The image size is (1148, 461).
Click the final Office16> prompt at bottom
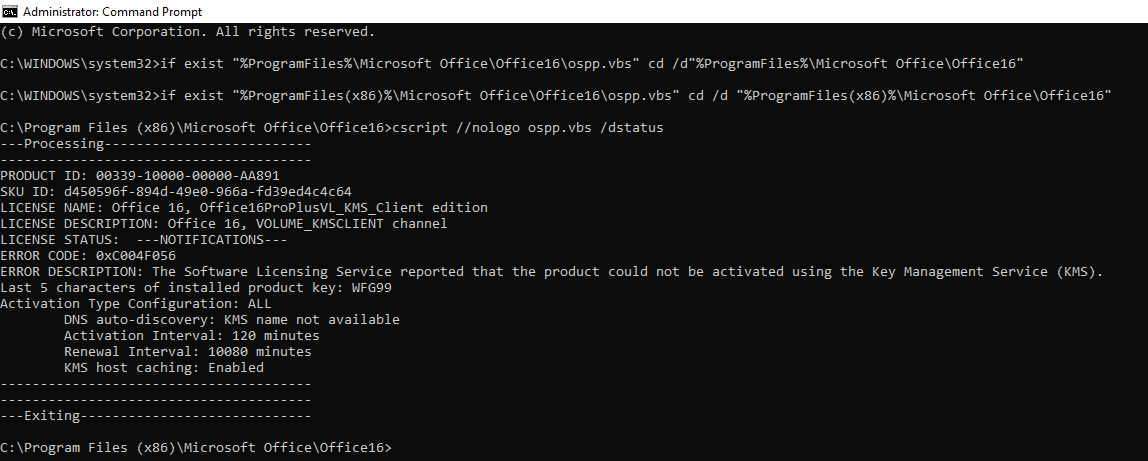(196, 448)
